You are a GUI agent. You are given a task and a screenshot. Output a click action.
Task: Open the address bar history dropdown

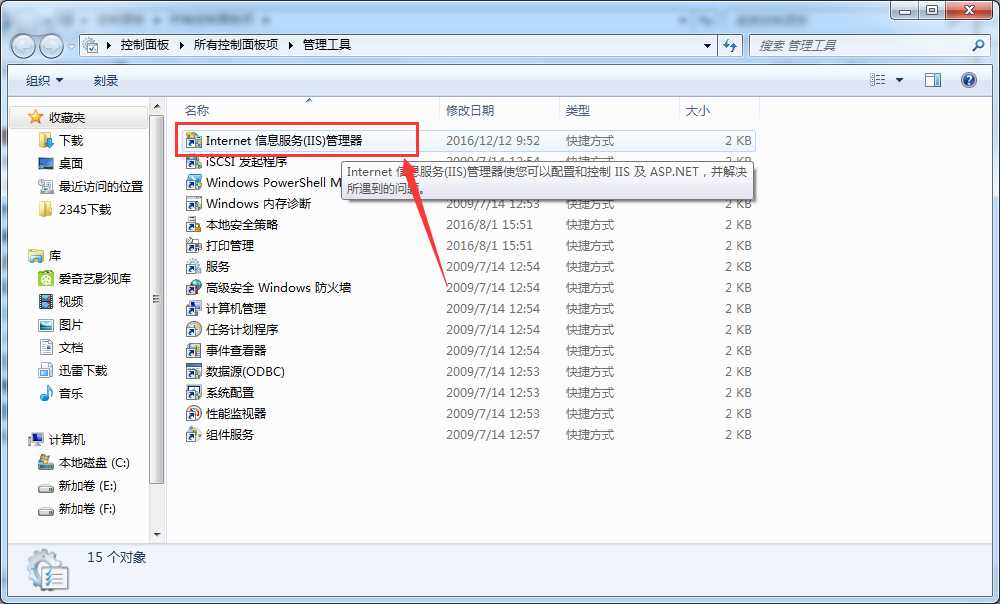[707, 46]
